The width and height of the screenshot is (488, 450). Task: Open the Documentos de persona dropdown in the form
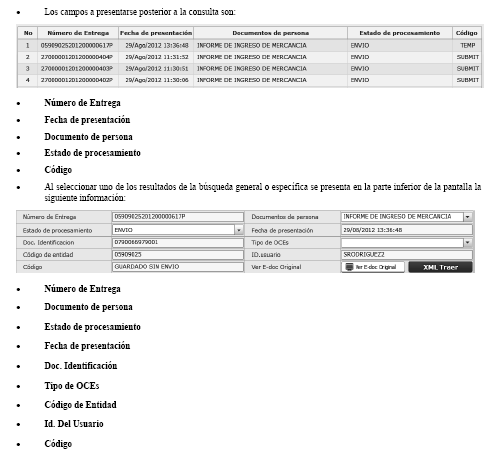(467, 217)
